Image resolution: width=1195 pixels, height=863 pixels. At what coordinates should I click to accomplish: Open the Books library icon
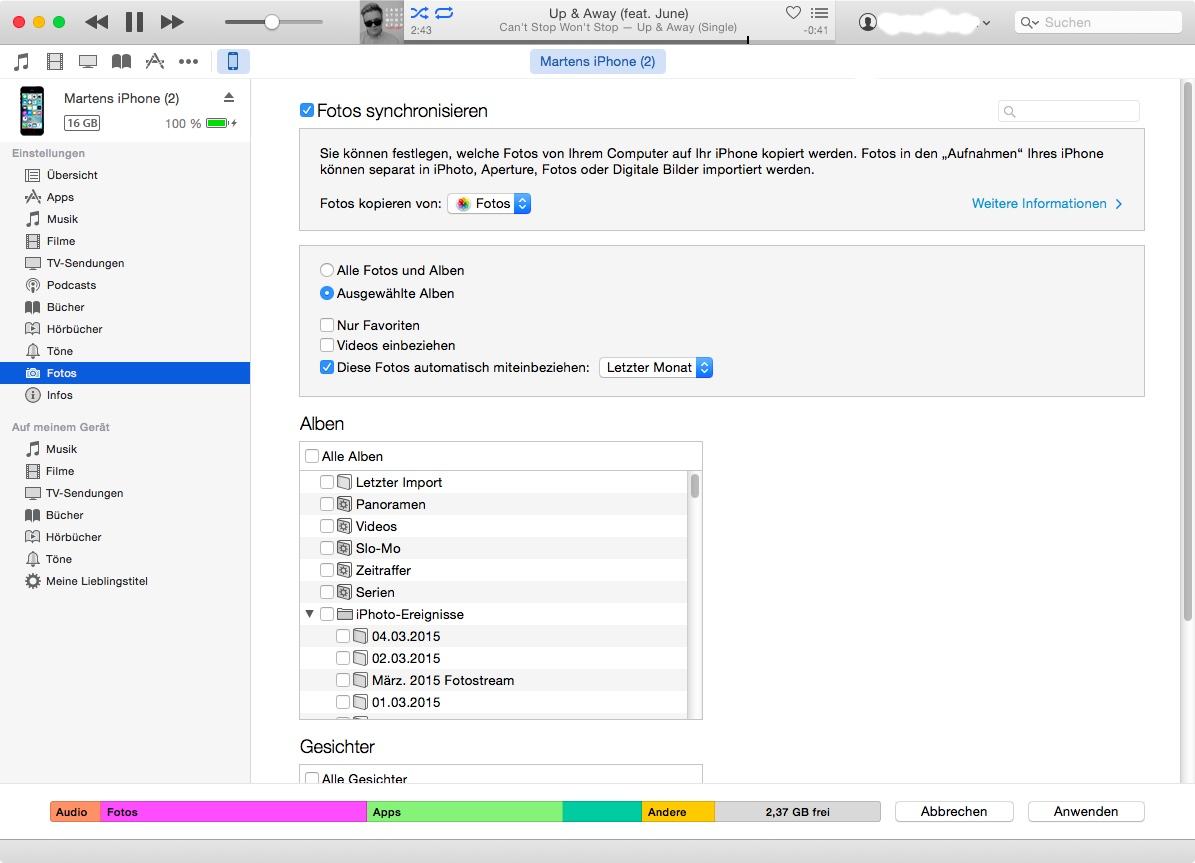[121, 61]
